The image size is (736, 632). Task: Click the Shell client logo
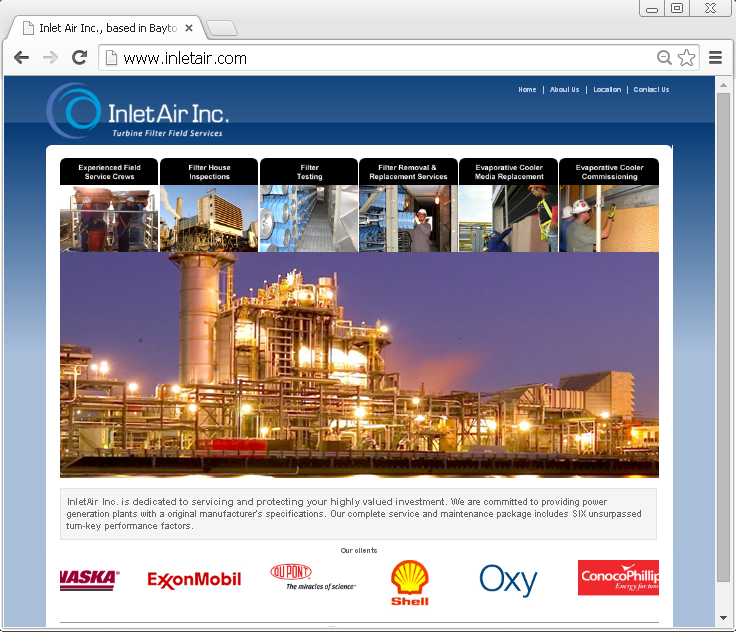click(410, 582)
